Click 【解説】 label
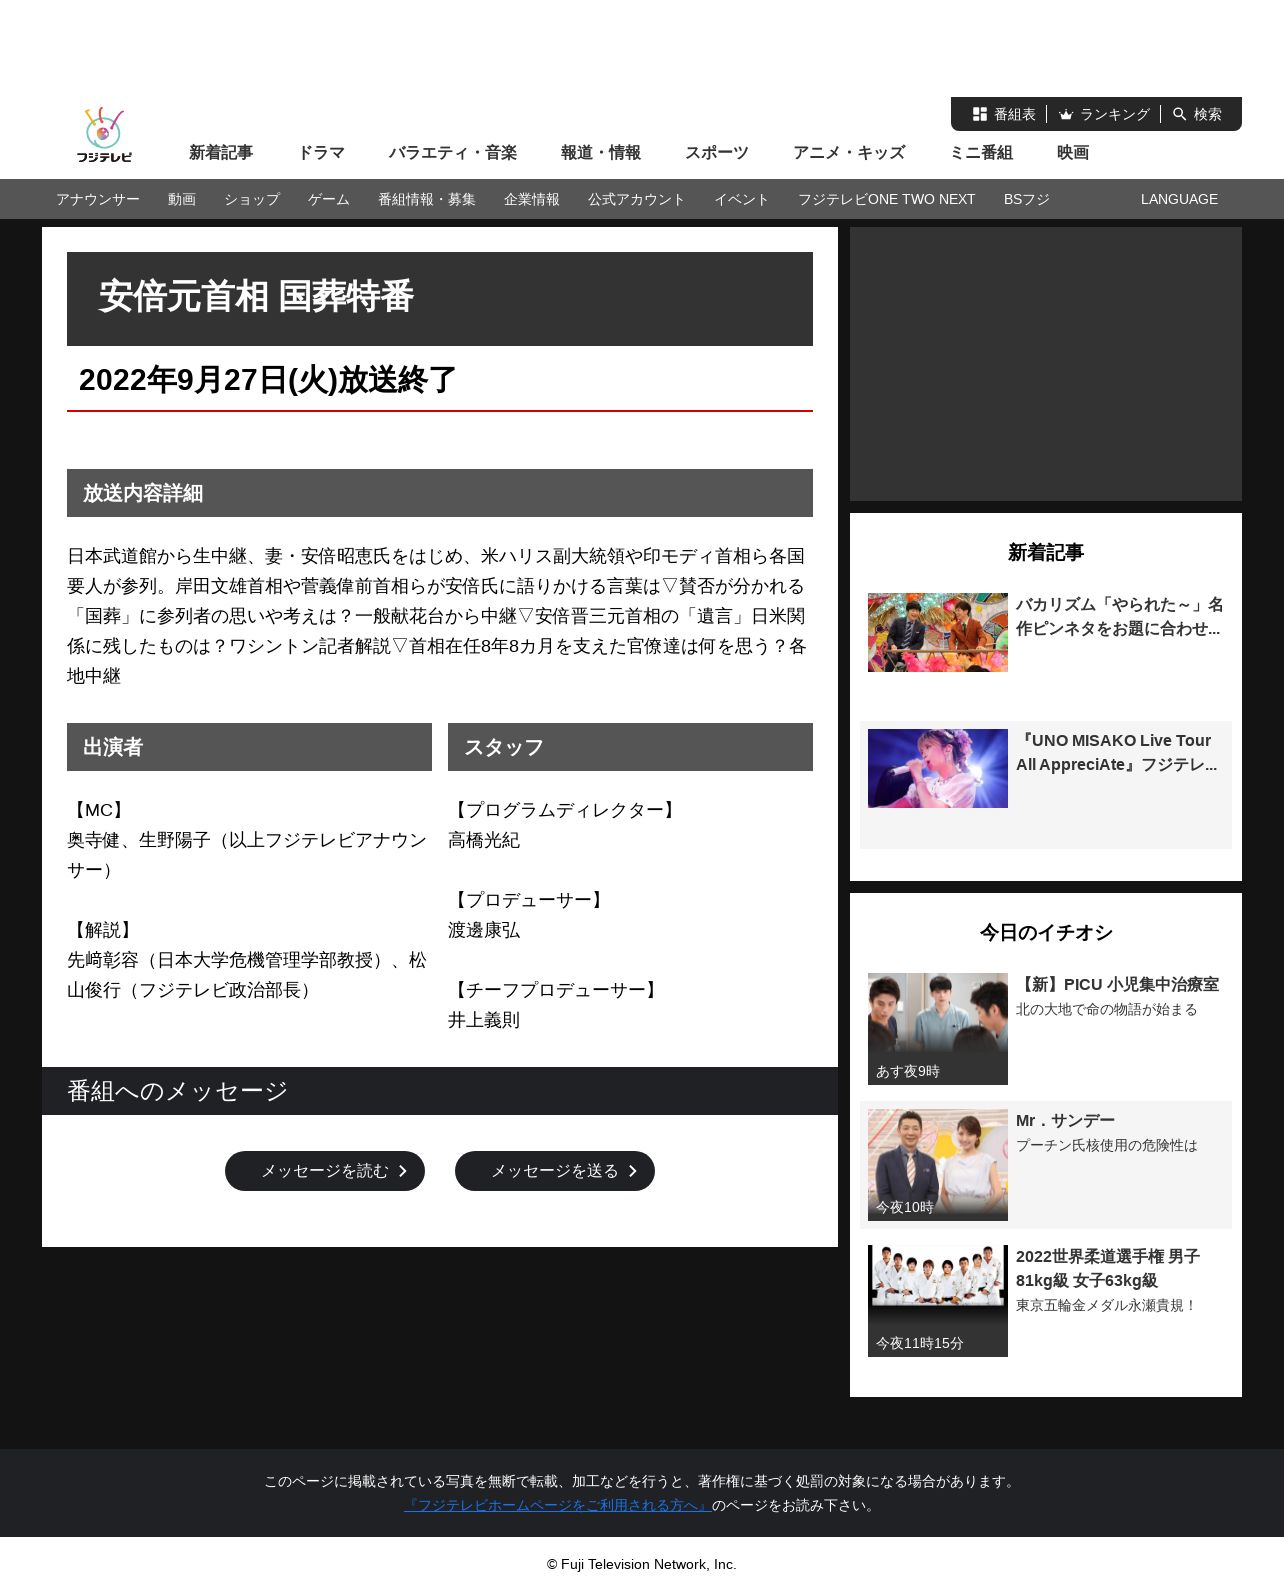The width and height of the screenshot is (1284, 1591). pyautogui.click(x=103, y=930)
